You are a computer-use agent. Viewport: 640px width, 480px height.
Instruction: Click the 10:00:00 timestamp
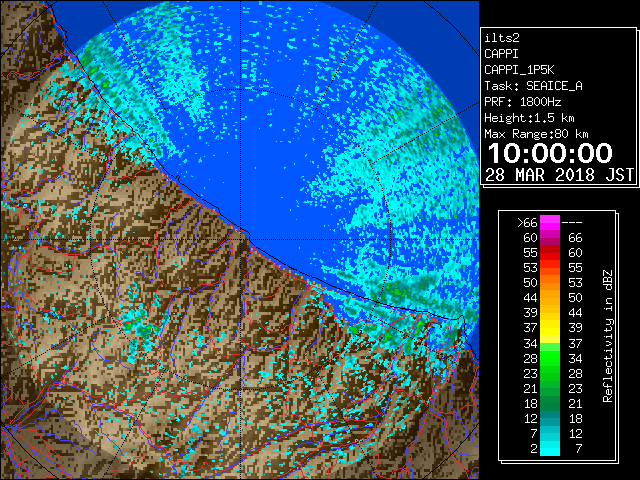coord(550,153)
